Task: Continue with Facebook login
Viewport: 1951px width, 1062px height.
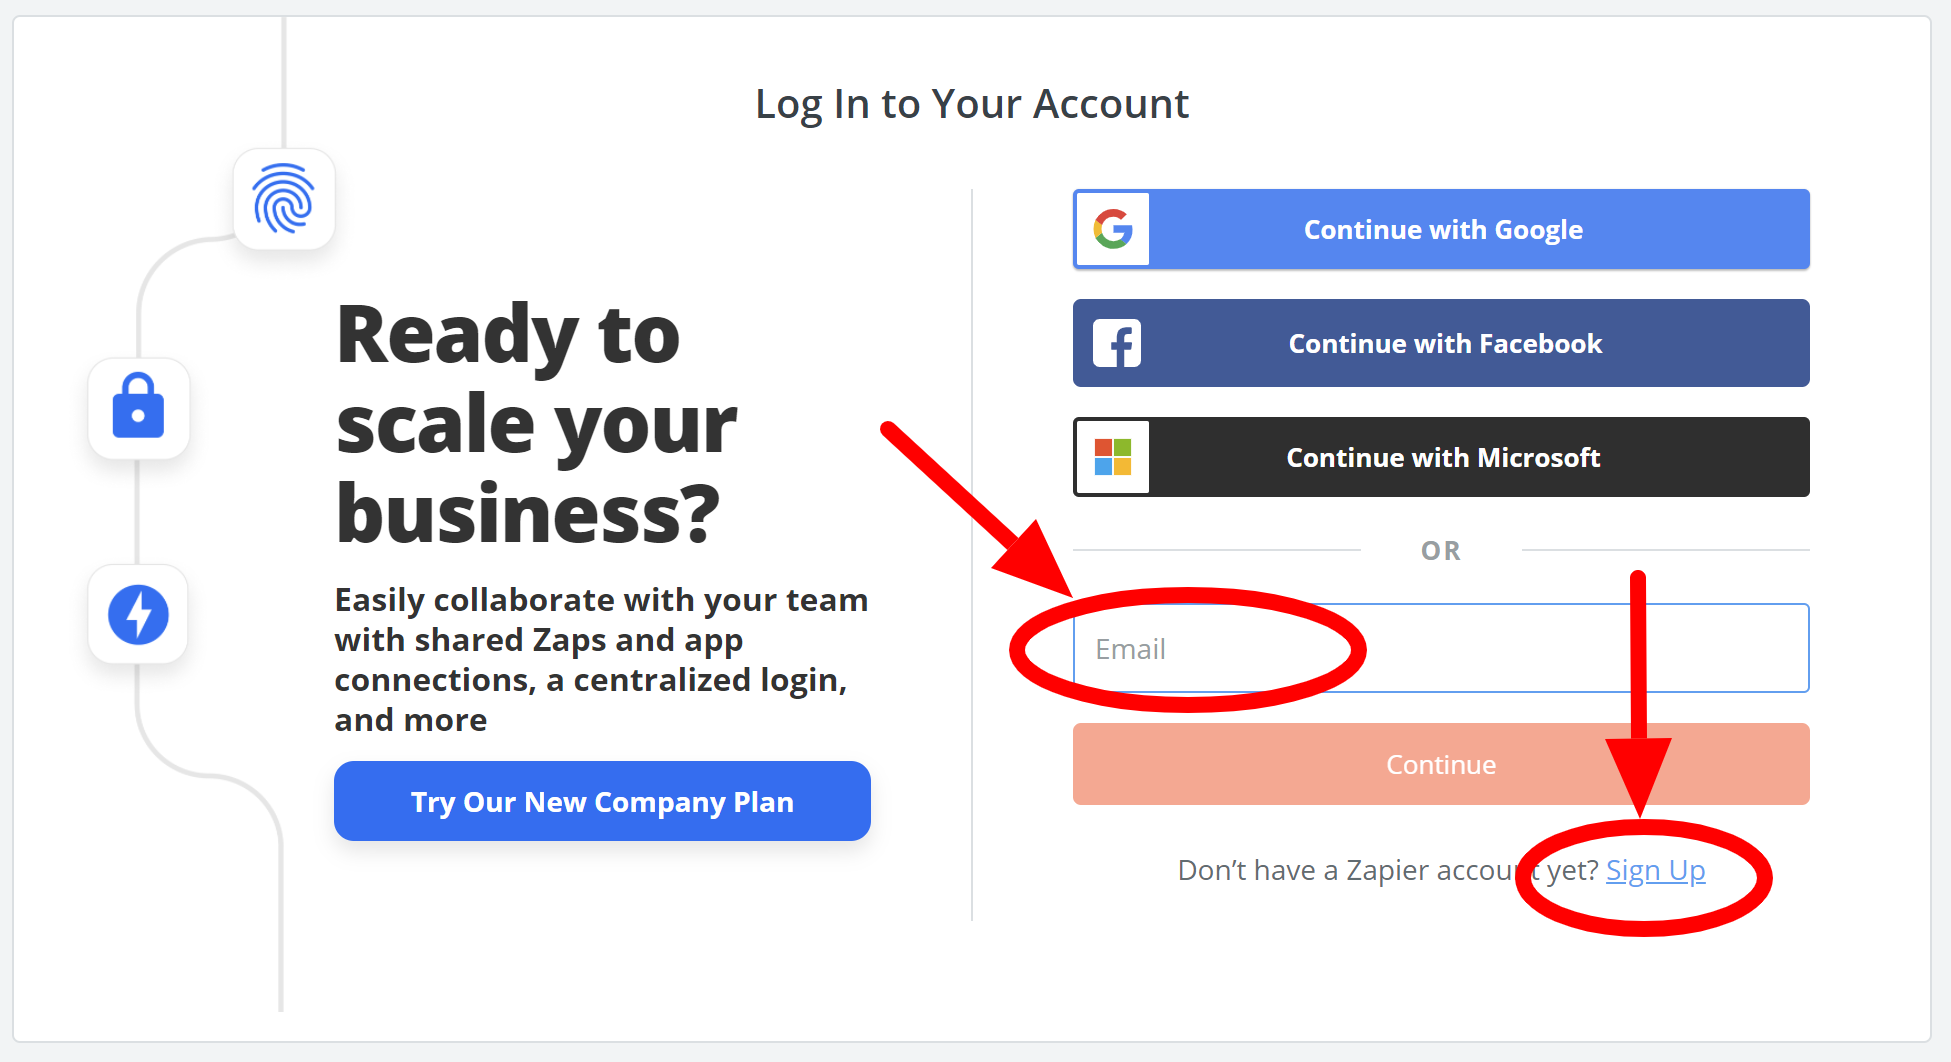Action: pyautogui.click(x=1441, y=343)
